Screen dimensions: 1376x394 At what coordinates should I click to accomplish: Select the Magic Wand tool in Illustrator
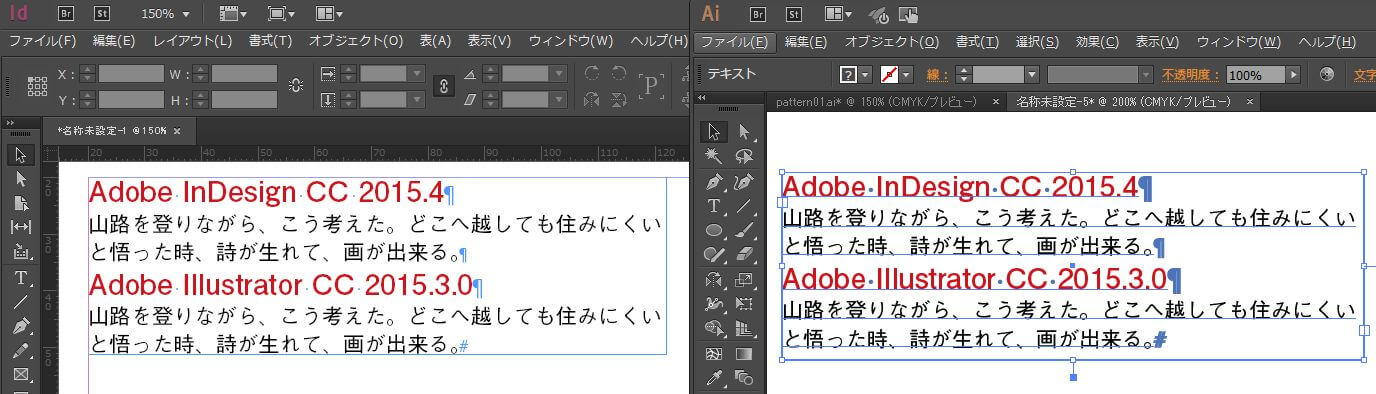click(x=713, y=156)
